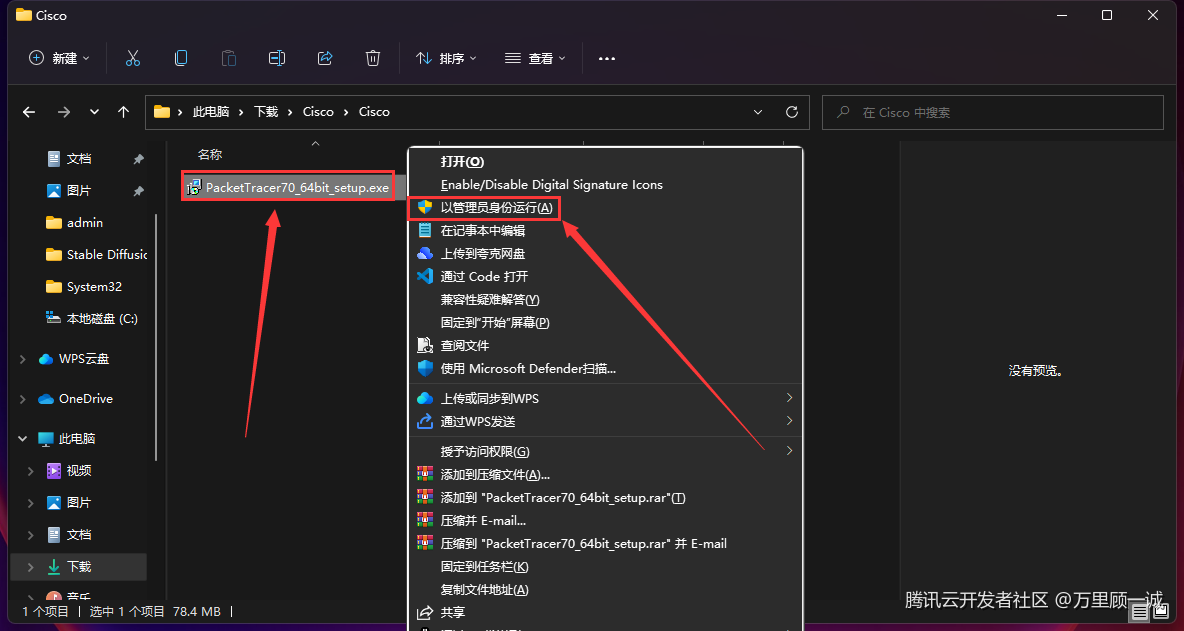Choose 复制文件地址(A) menu entry
Viewport: 1184px width, 631px height.
(x=484, y=589)
